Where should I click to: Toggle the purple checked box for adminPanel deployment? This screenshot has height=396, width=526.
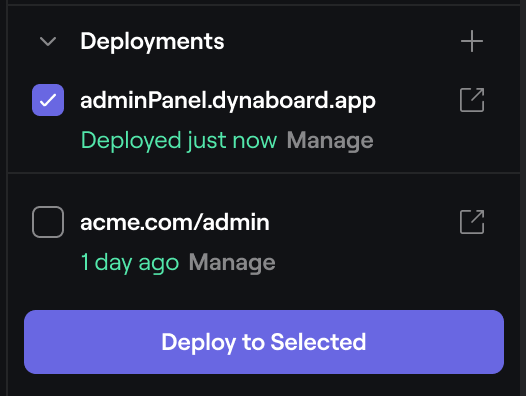point(48,100)
